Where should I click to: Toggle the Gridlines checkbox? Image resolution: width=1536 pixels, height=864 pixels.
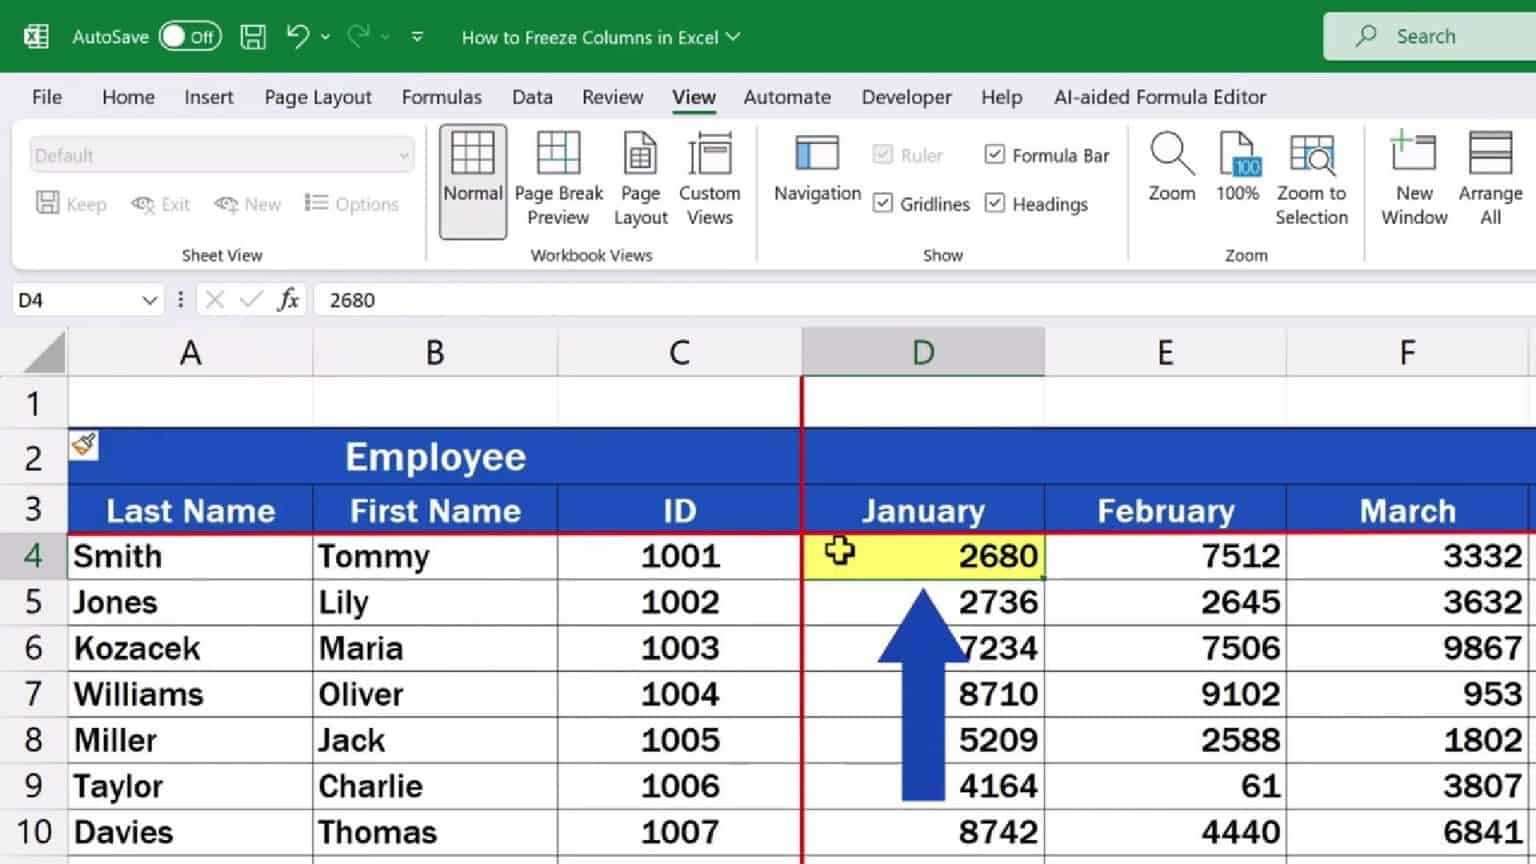884,203
